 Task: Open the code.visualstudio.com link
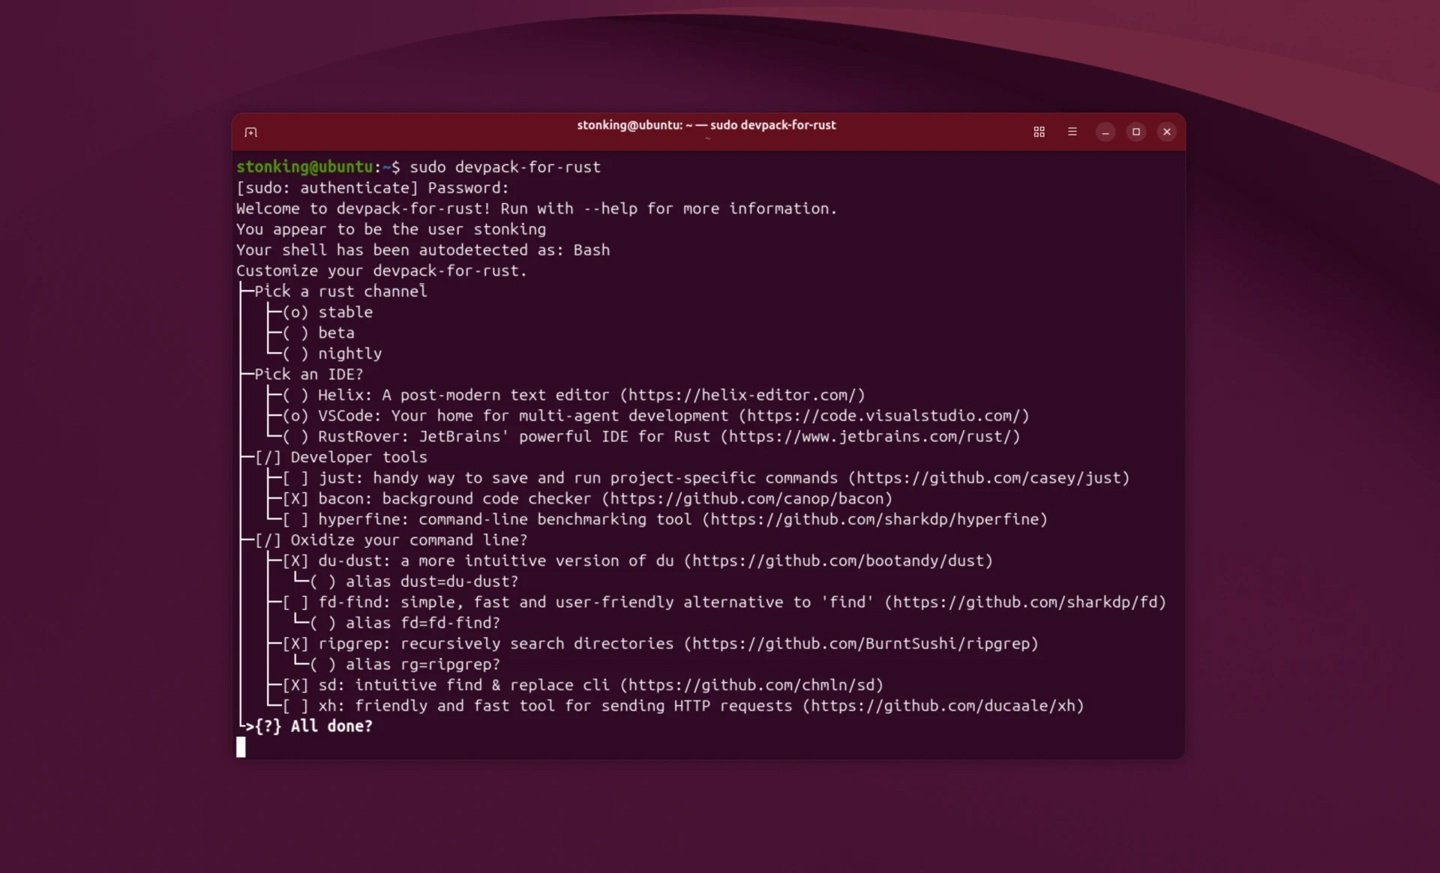[x=884, y=416]
